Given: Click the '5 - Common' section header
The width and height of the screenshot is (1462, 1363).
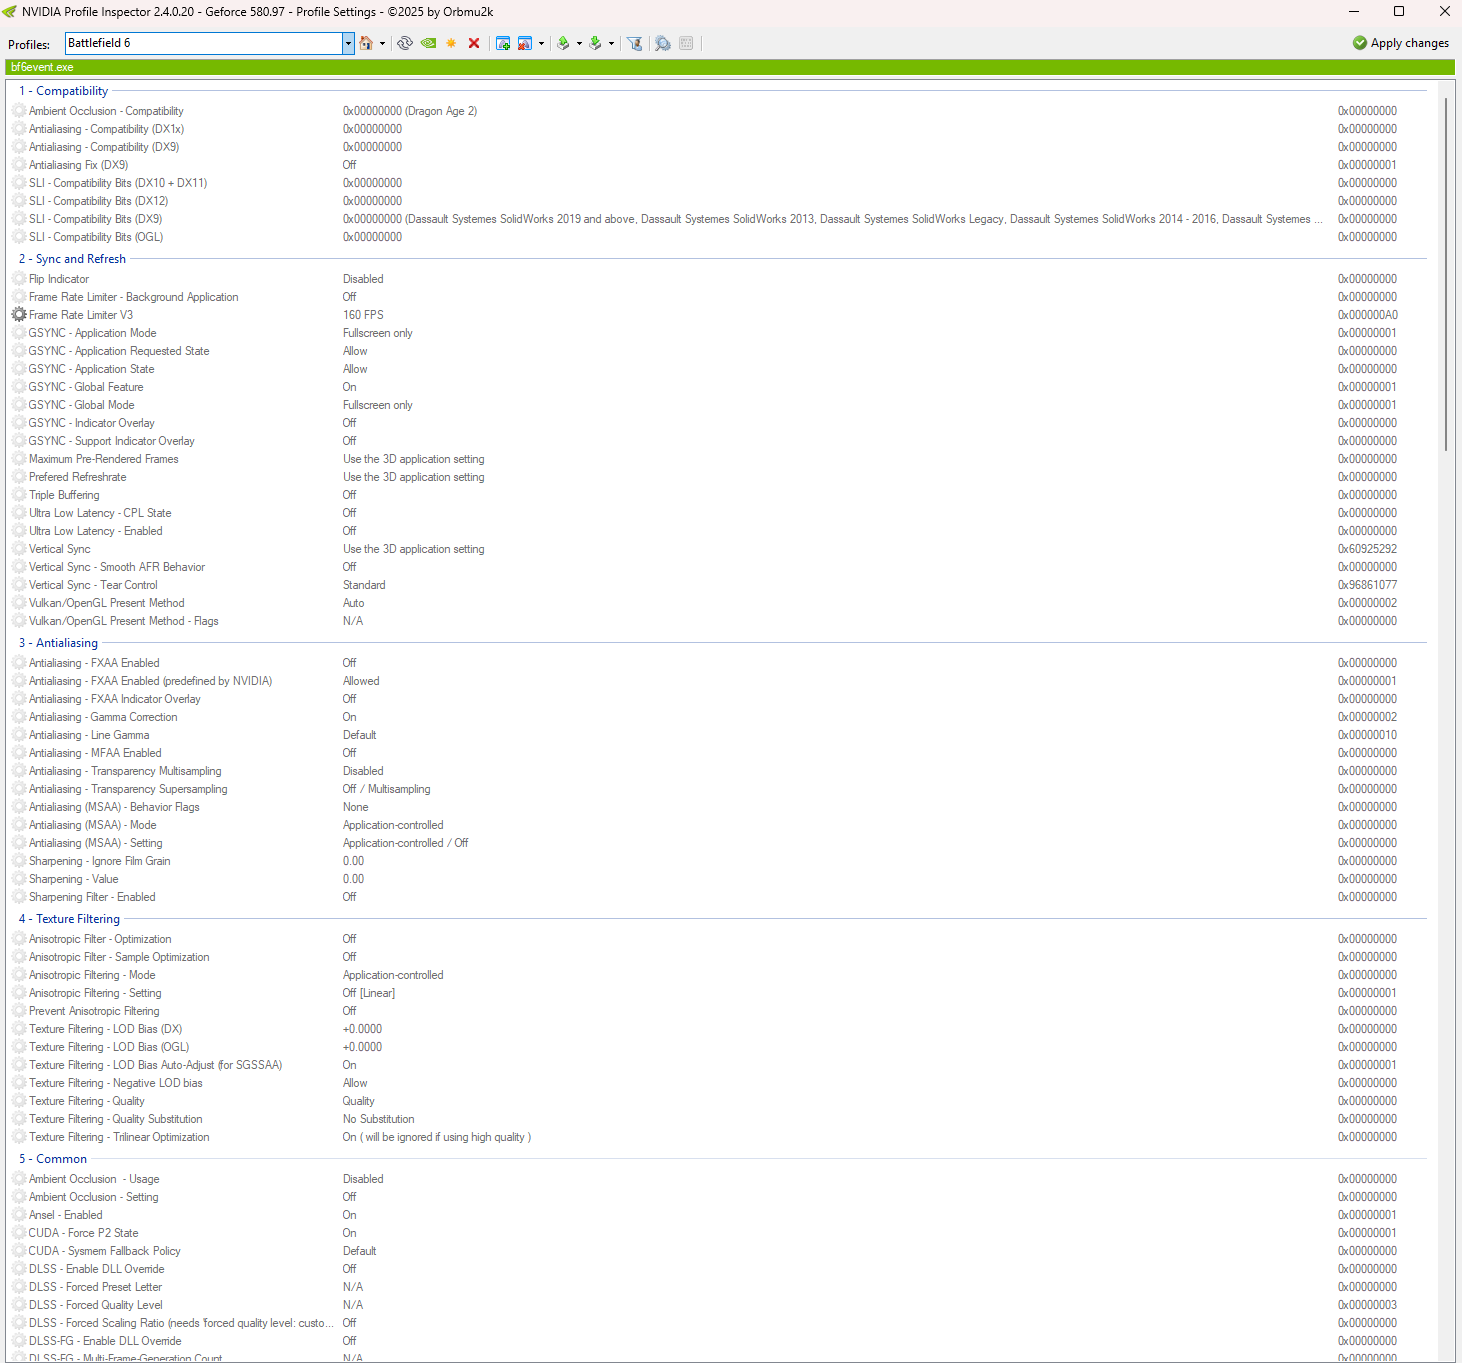Looking at the screenshot, I should (53, 1159).
